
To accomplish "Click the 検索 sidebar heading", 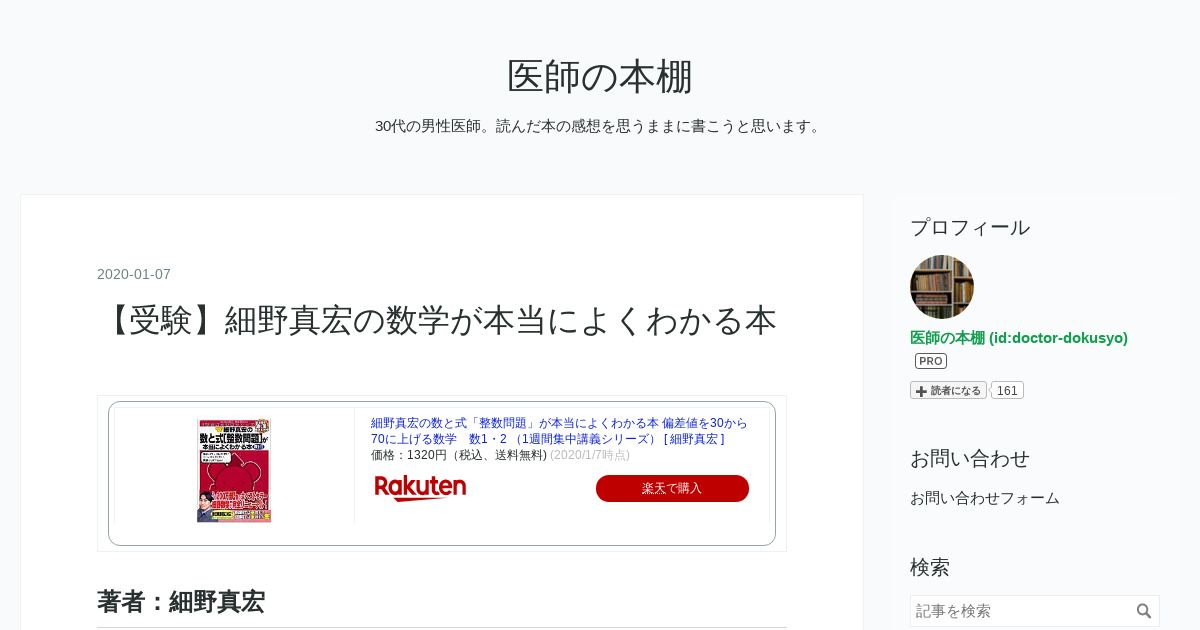I will pos(930,567).
